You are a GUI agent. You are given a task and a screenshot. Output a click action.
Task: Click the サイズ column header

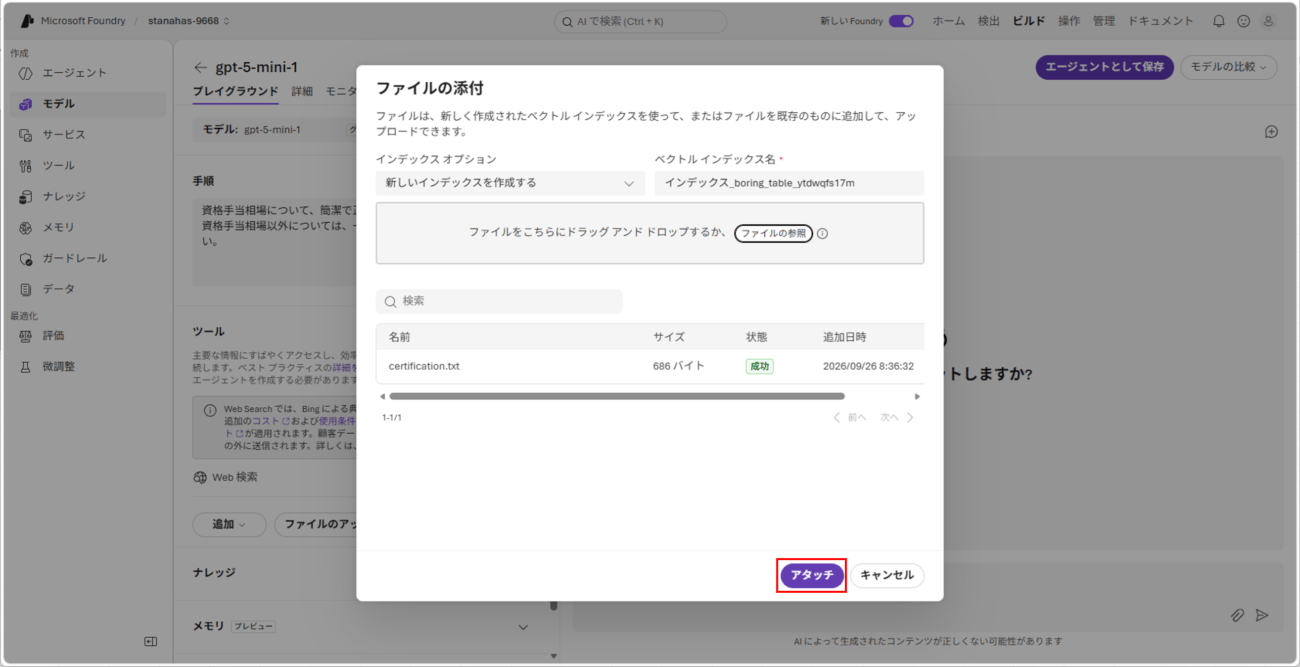click(x=669, y=337)
